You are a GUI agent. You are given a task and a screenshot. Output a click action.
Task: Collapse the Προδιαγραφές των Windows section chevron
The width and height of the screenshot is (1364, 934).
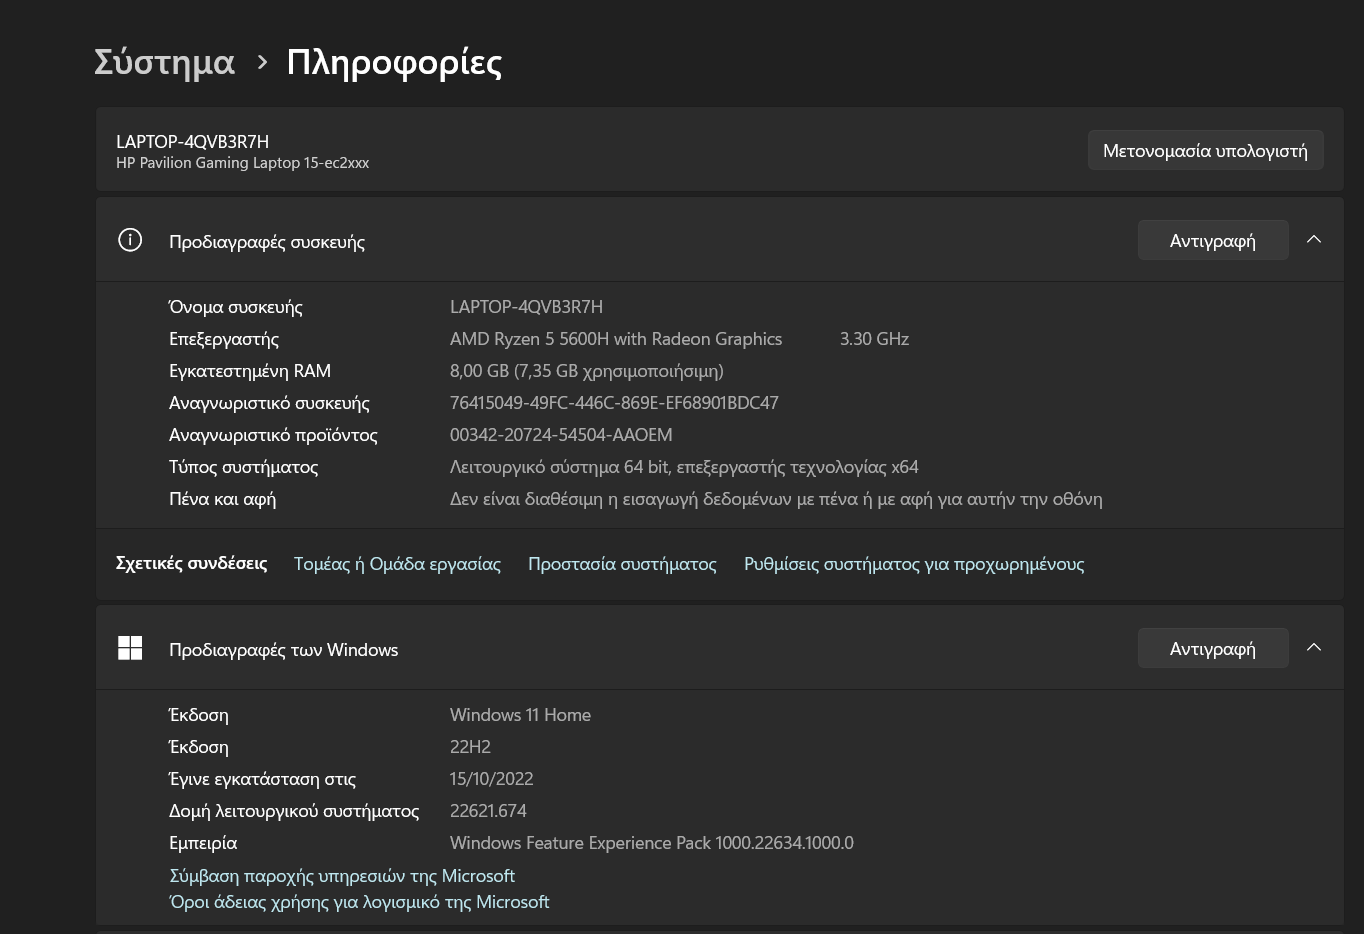pos(1314,648)
